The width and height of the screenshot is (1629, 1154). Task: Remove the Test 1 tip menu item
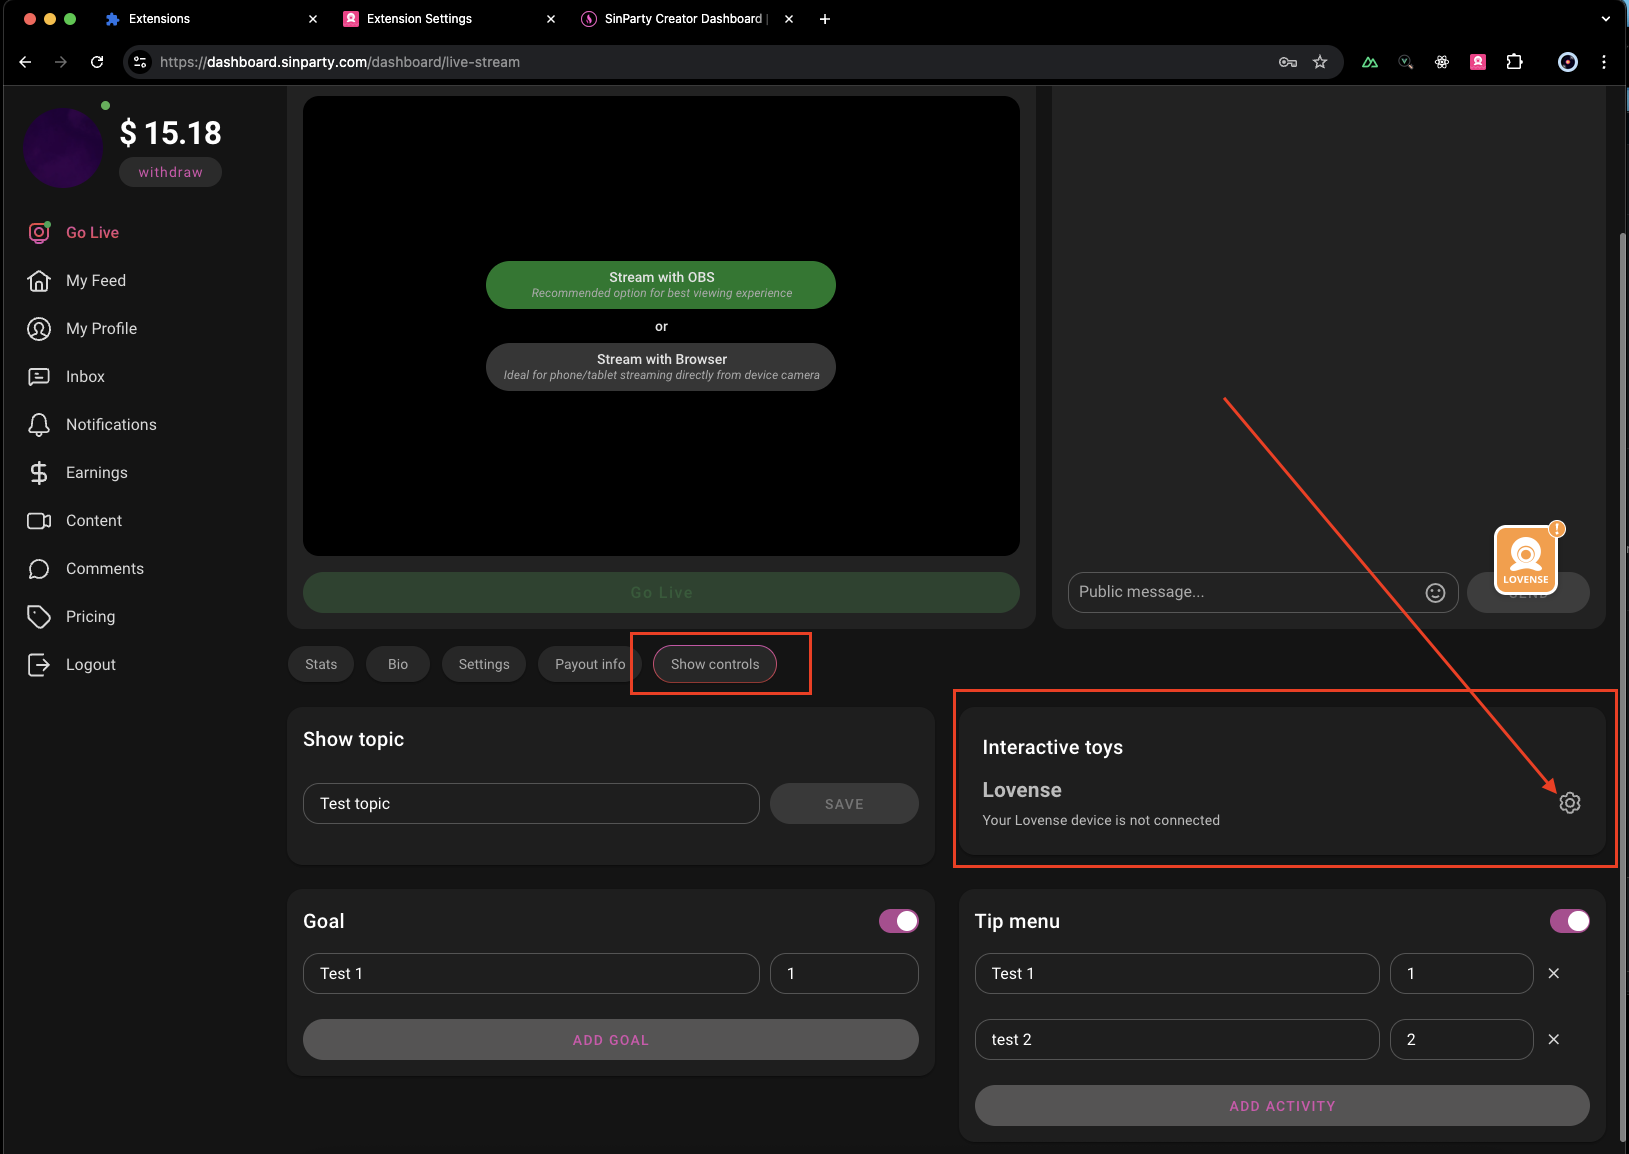tap(1553, 973)
